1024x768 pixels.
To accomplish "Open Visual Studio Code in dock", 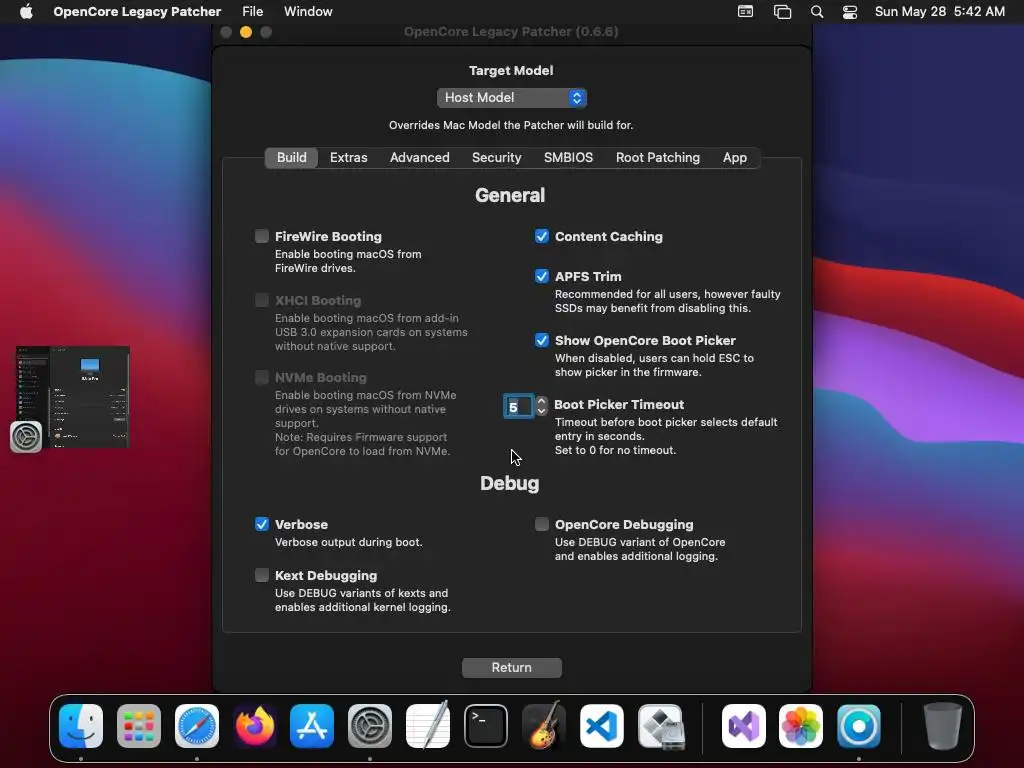I will pos(601,726).
